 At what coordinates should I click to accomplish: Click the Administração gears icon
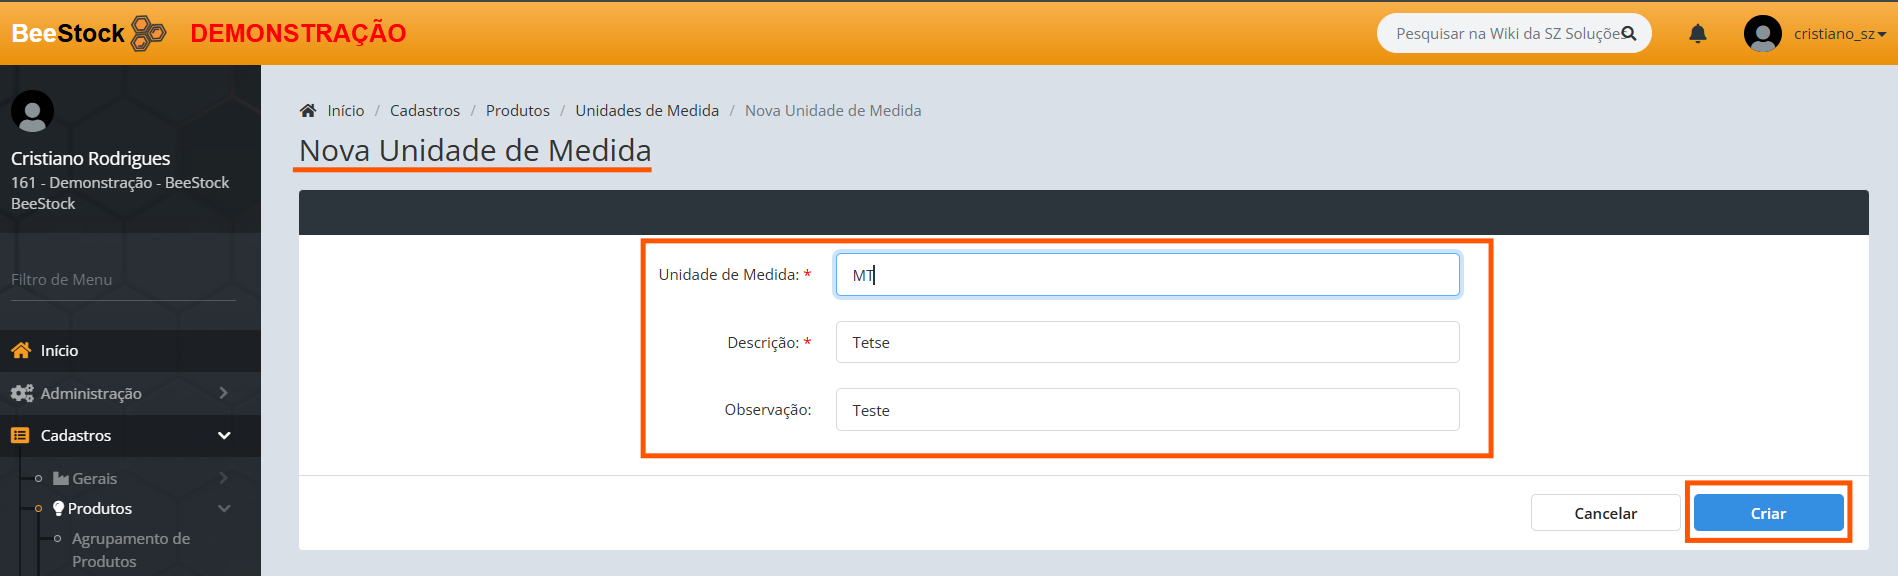coord(22,393)
